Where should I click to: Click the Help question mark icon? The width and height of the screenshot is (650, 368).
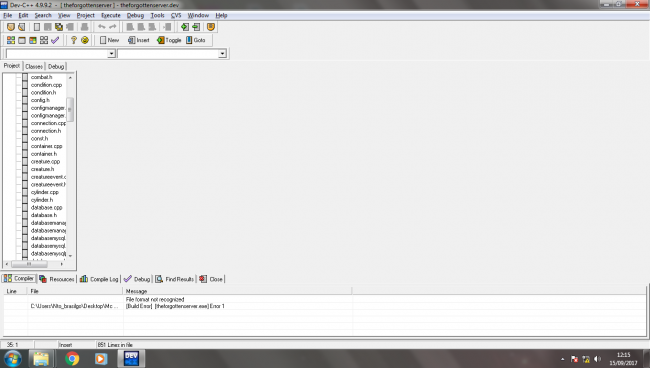(74, 40)
